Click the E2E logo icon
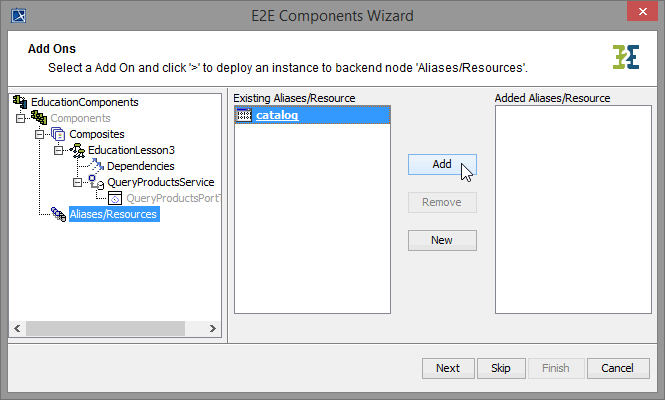The width and height of the screenshot is (665, 400). (x=626, y=56)
